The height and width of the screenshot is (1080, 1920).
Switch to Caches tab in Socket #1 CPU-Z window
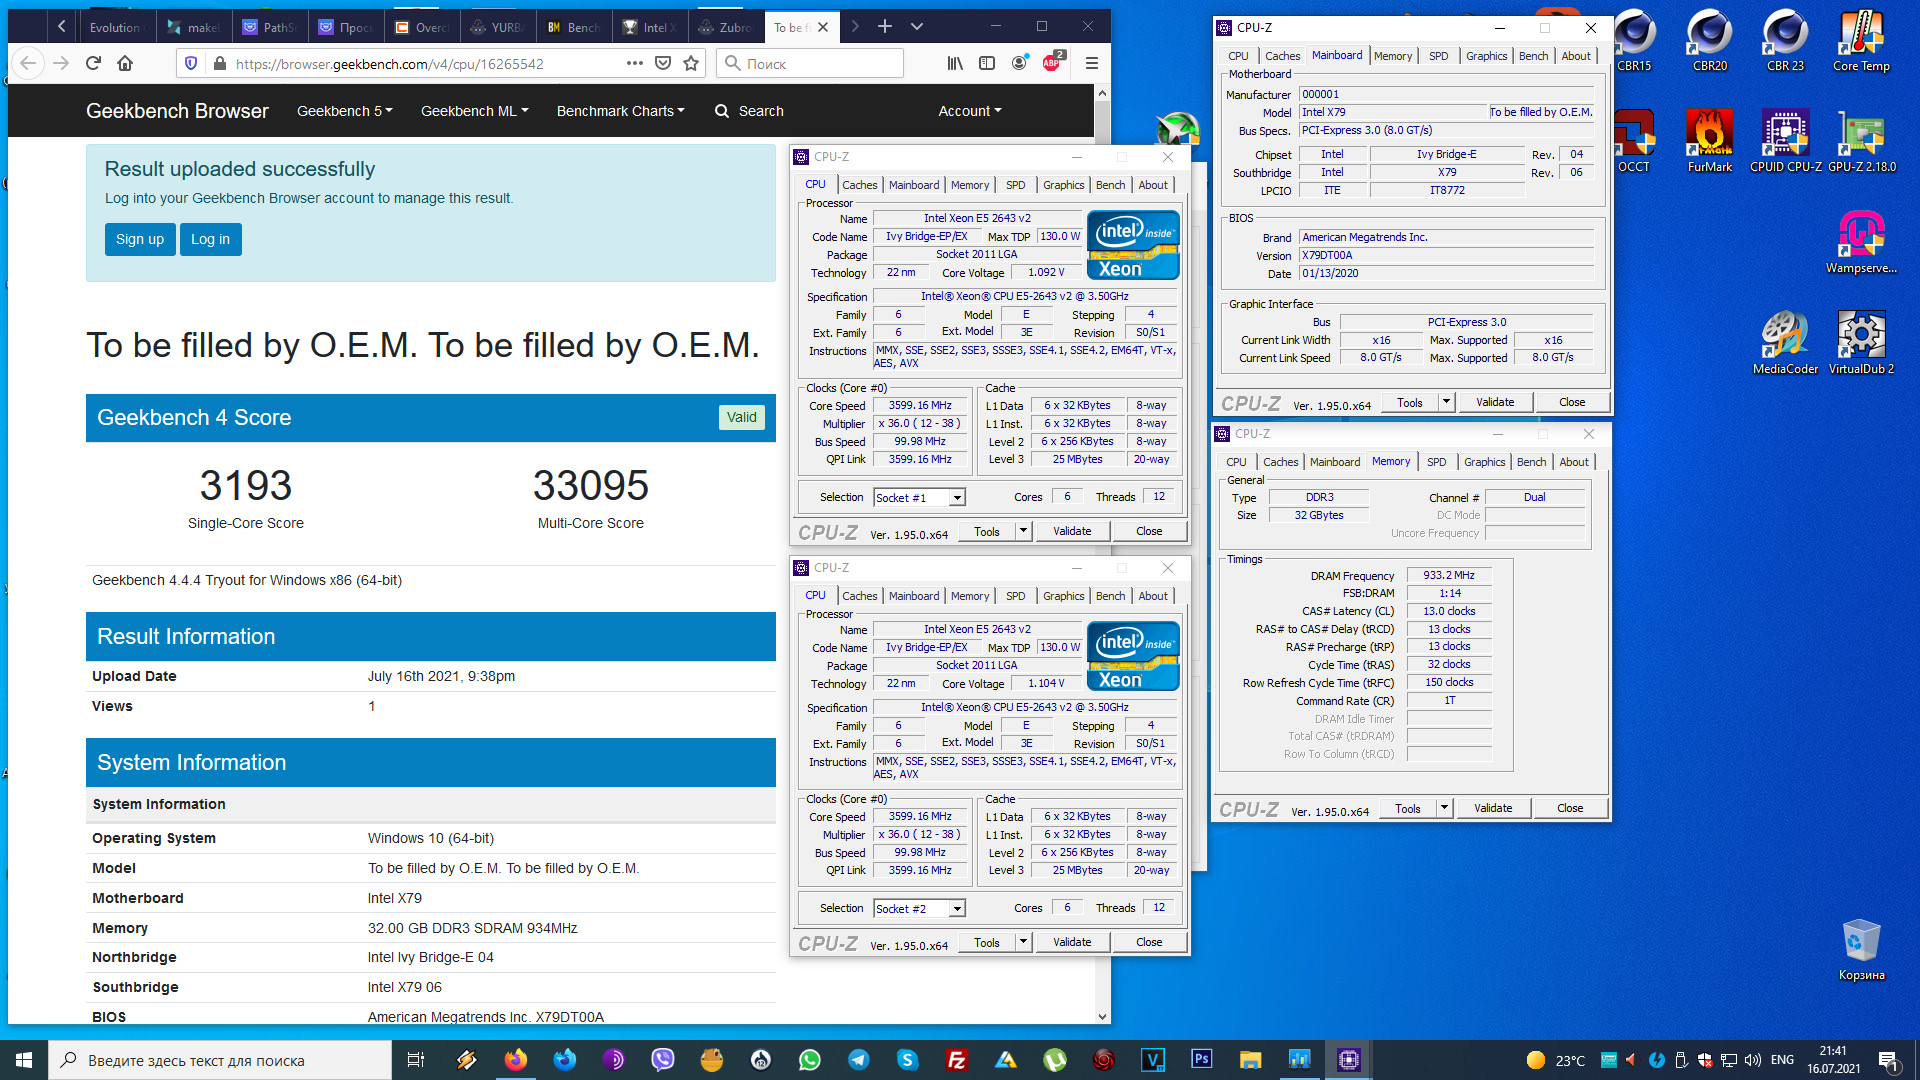(859, 185)
